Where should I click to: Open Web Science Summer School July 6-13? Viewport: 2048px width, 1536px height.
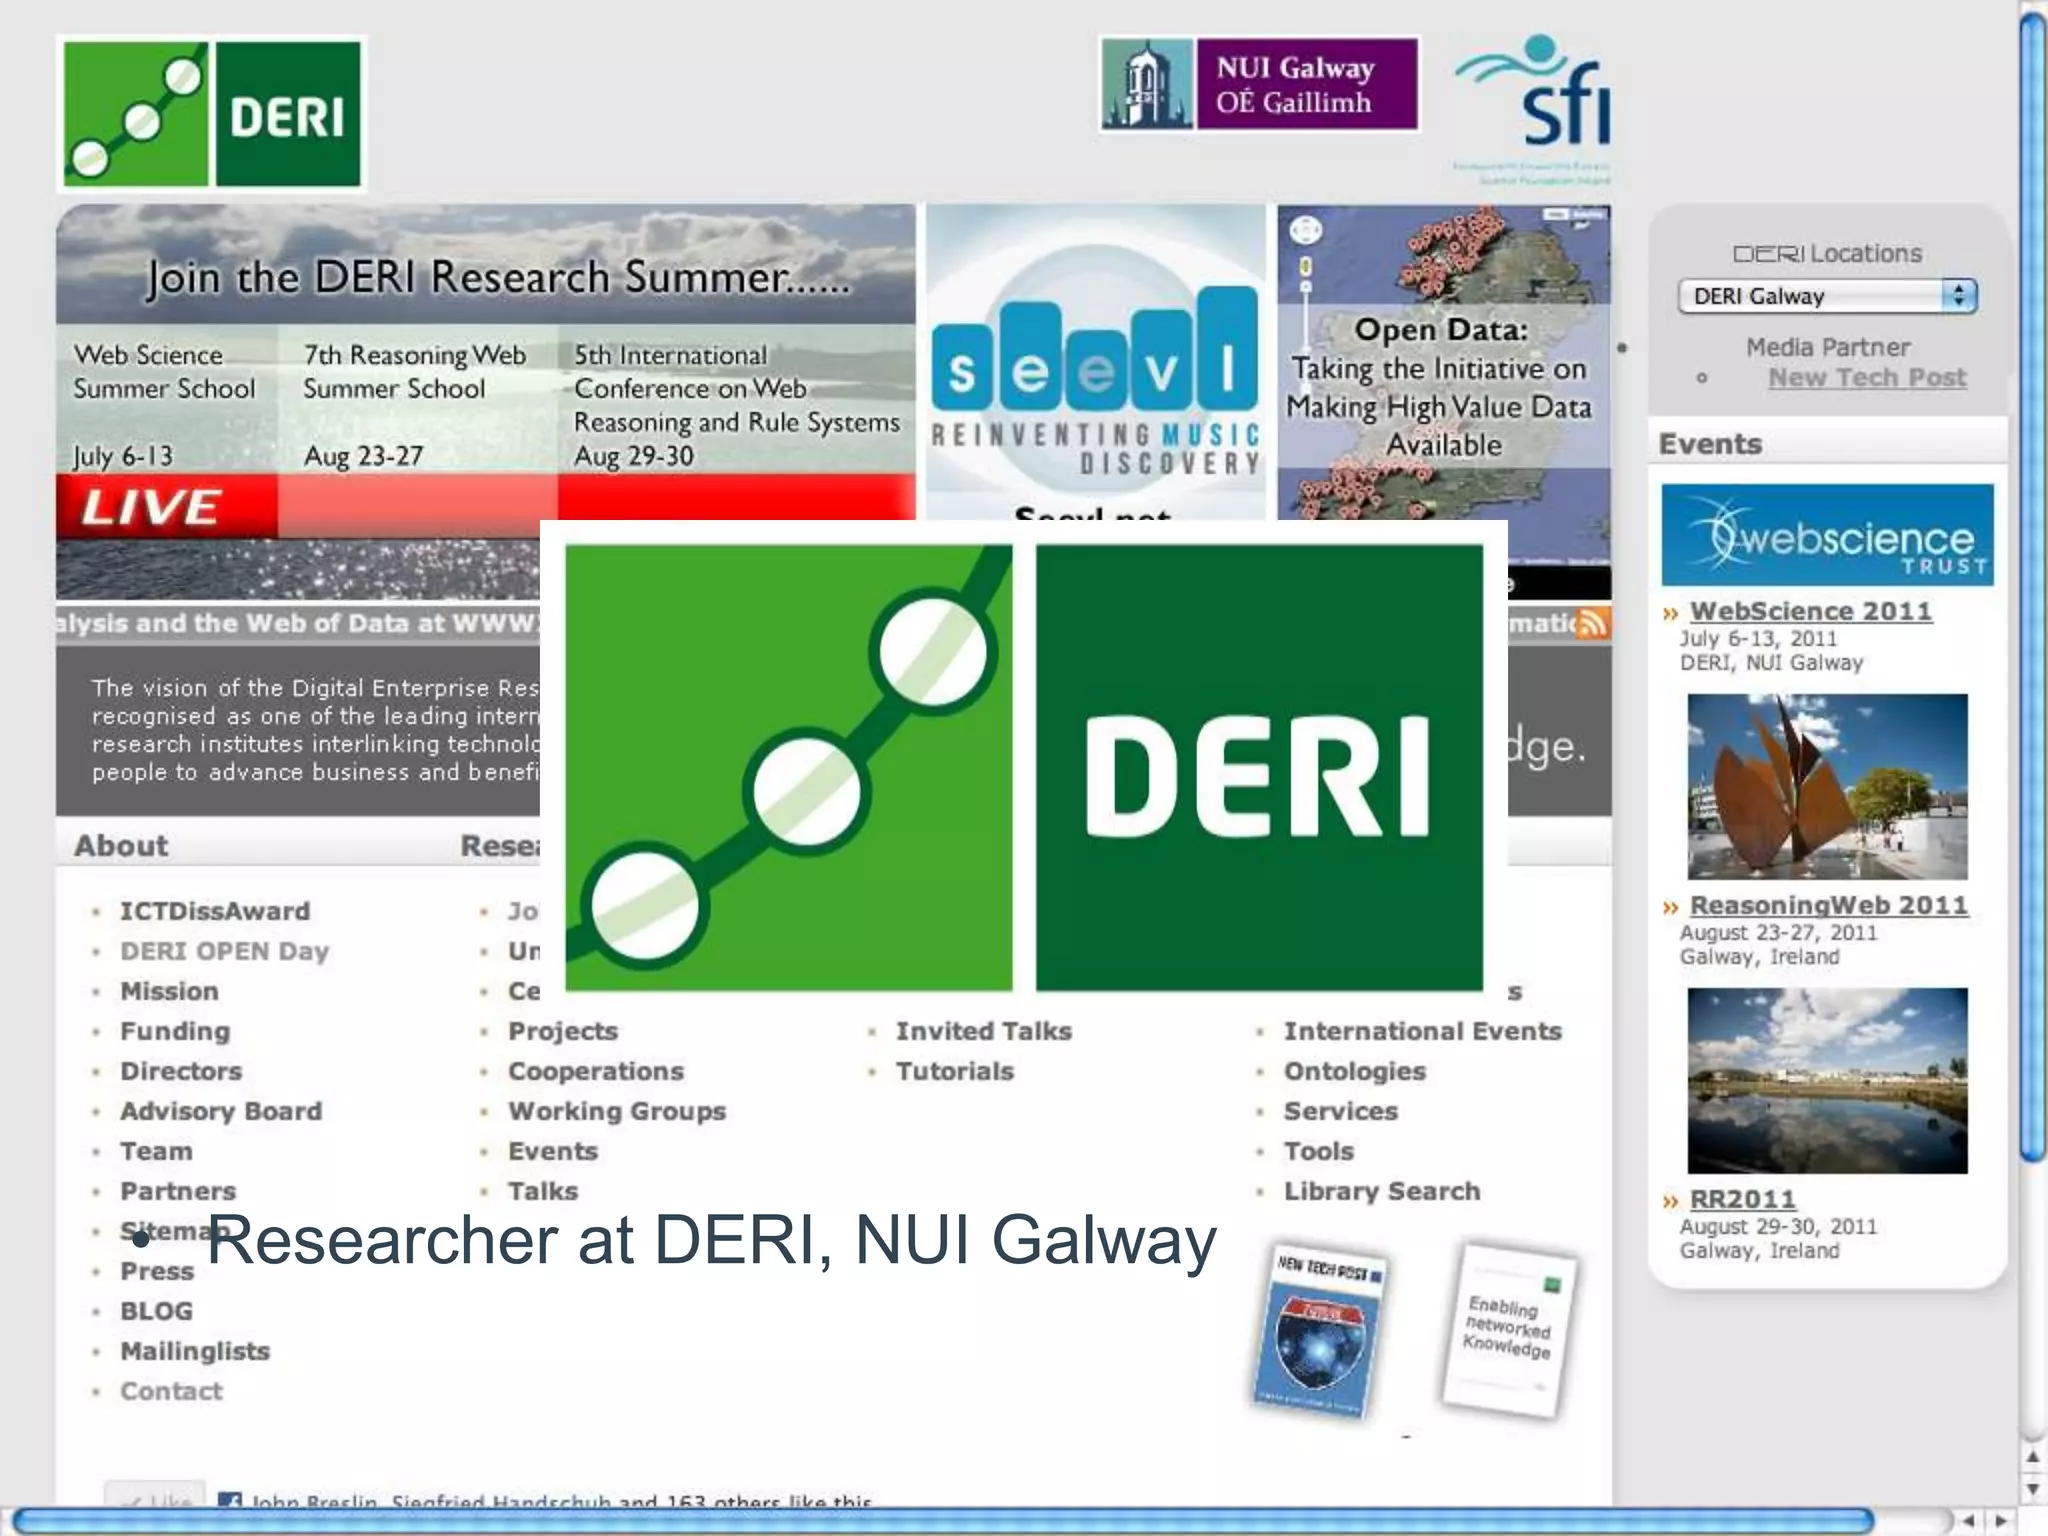click(166, 406)
